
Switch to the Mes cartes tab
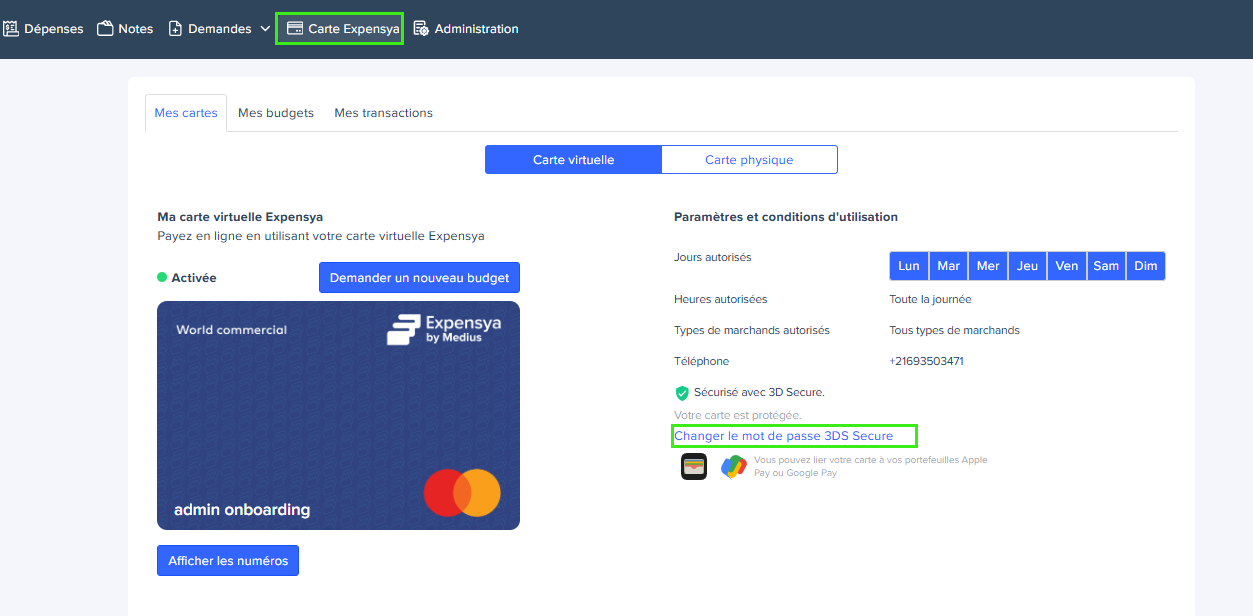(186, 113)
